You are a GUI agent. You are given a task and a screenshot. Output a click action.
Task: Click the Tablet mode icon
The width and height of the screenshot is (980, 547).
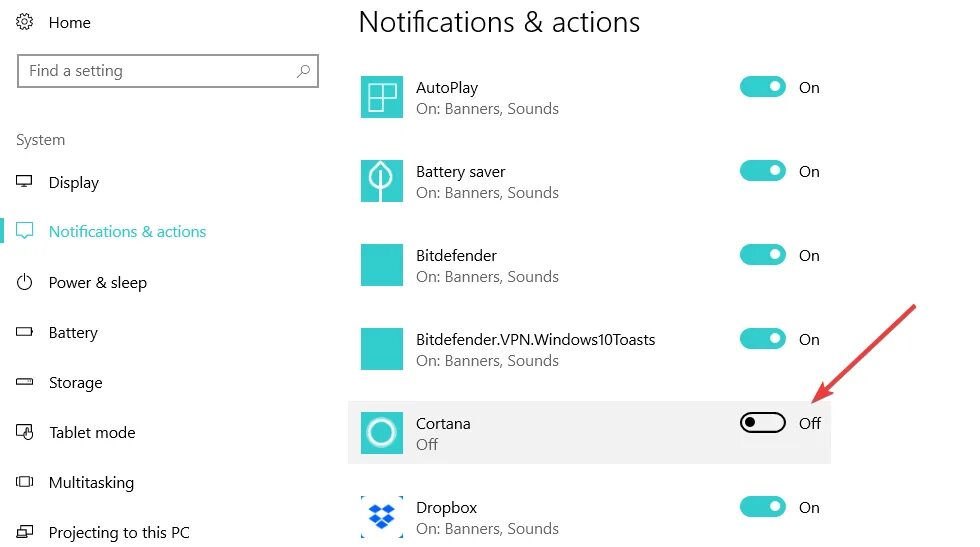pos(24,432)
